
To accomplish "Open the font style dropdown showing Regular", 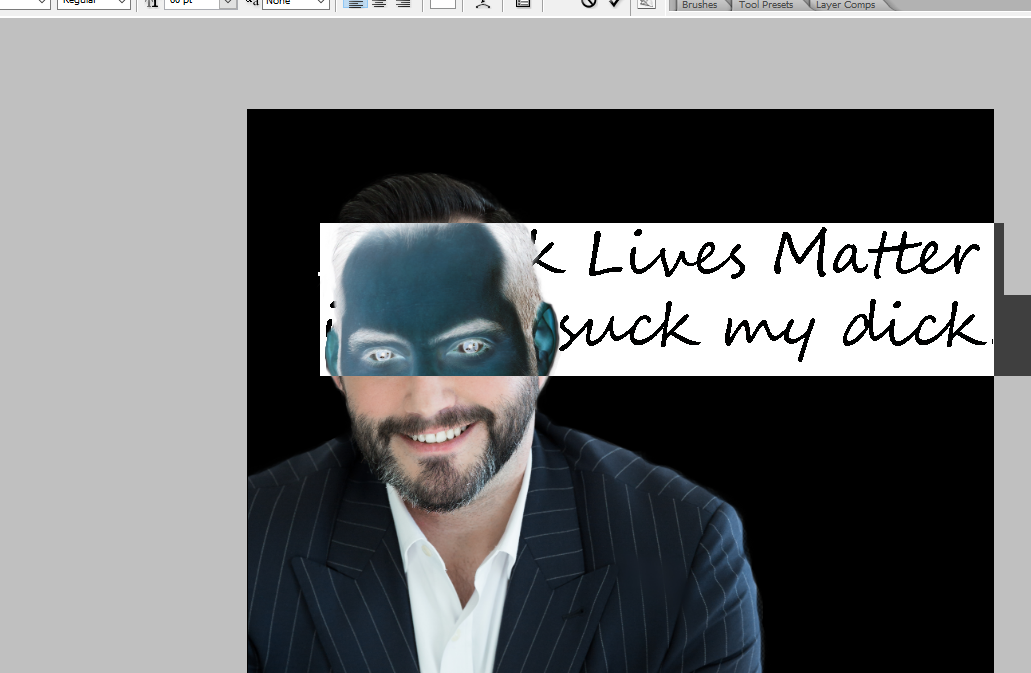I will click(93, 3).
